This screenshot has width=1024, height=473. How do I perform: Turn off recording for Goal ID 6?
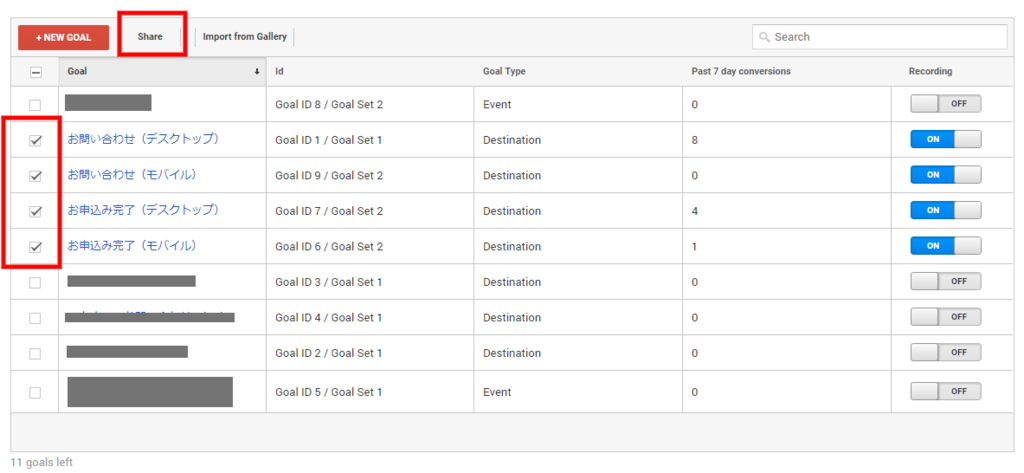click(x=946, y=246)
